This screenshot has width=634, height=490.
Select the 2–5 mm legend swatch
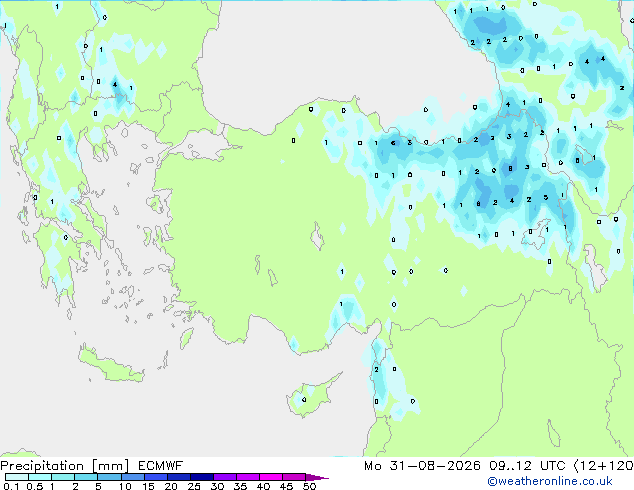pos(86,477)
